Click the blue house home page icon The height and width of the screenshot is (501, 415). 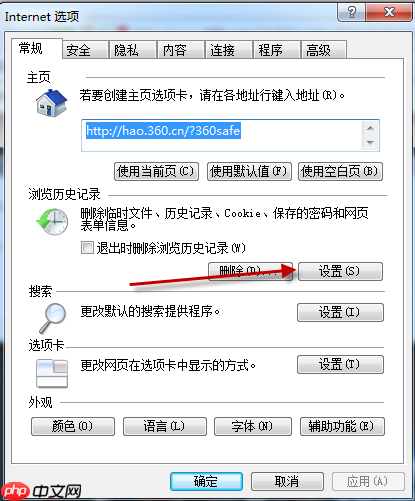(52, 103)
